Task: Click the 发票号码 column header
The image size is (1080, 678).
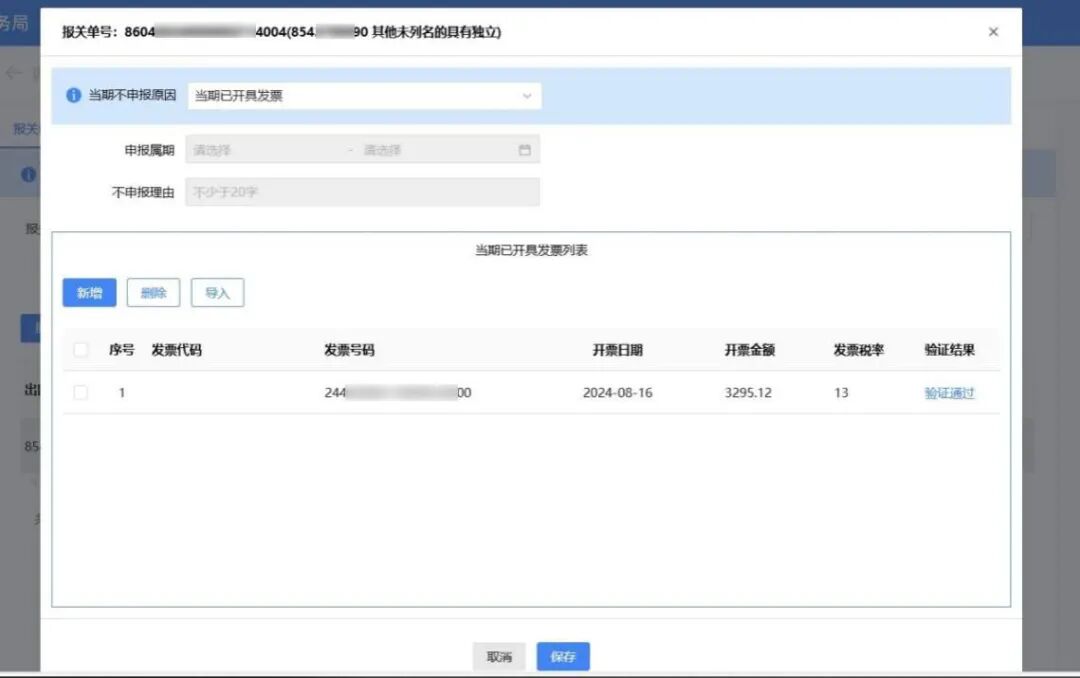Action: (x=349, y=350)
